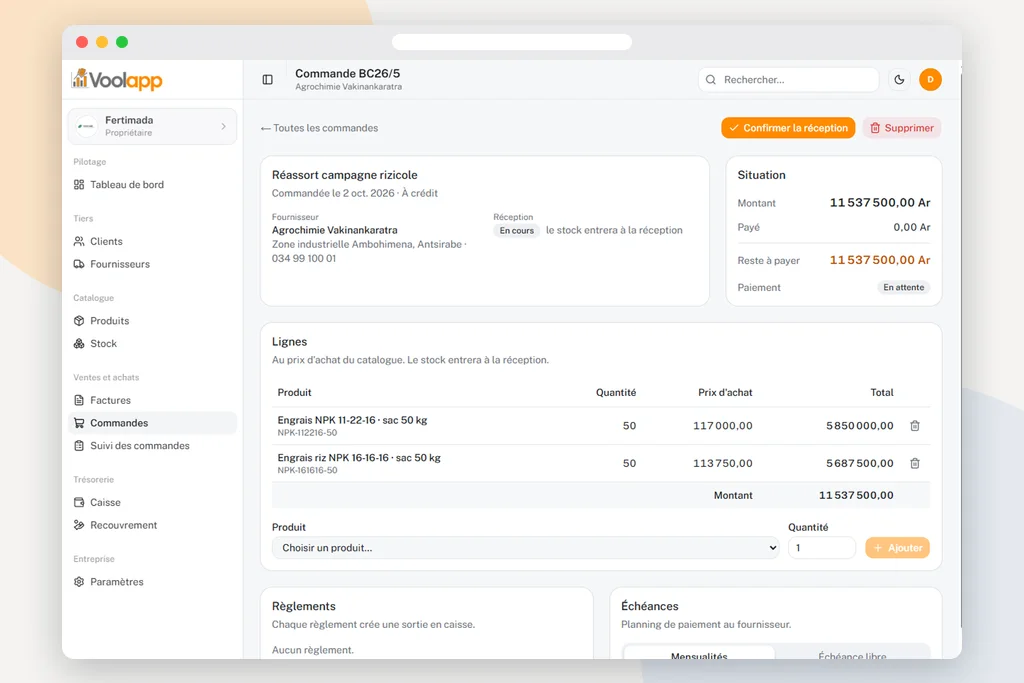Click the Commandes cart icon
The image size is (1024, 683).
click(79, 423)
